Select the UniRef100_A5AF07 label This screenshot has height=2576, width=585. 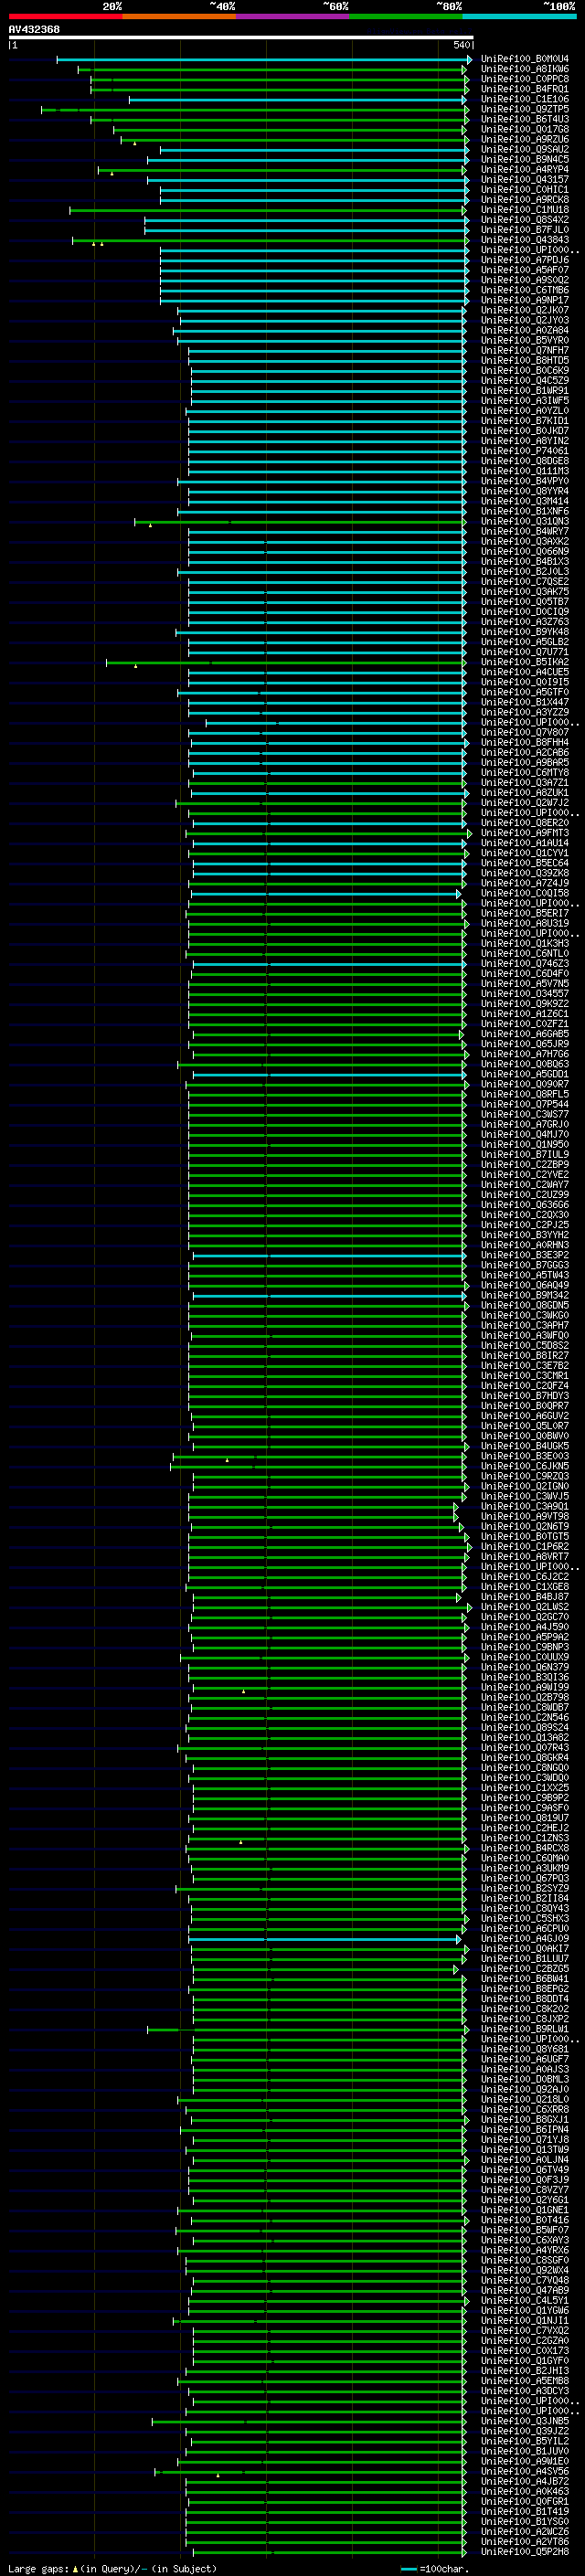[525, 270]
